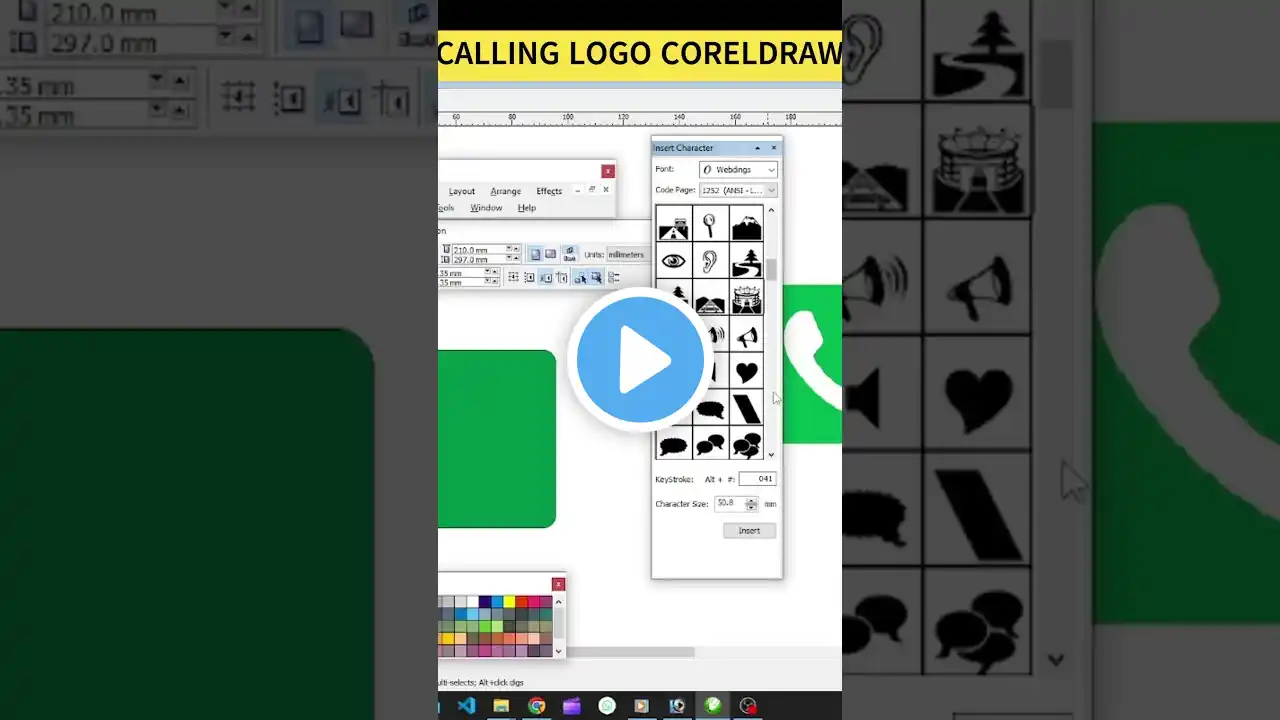
Task: Select the ear symbol character
Action: tap(709, 261)
